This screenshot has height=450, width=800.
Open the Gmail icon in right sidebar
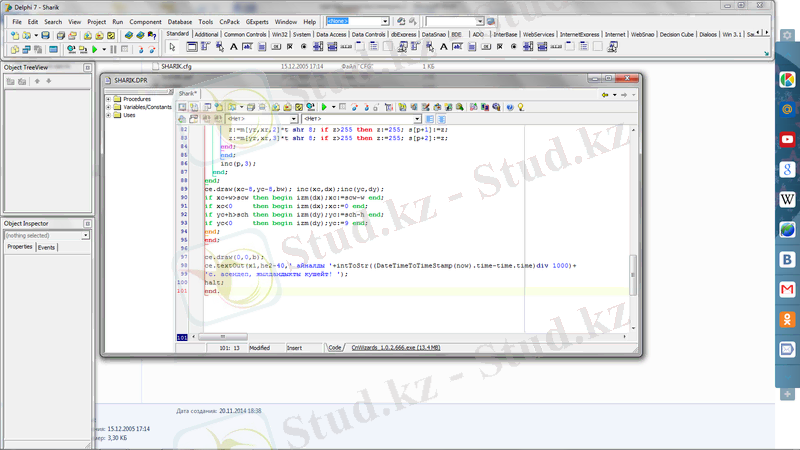tap(788, 290)
